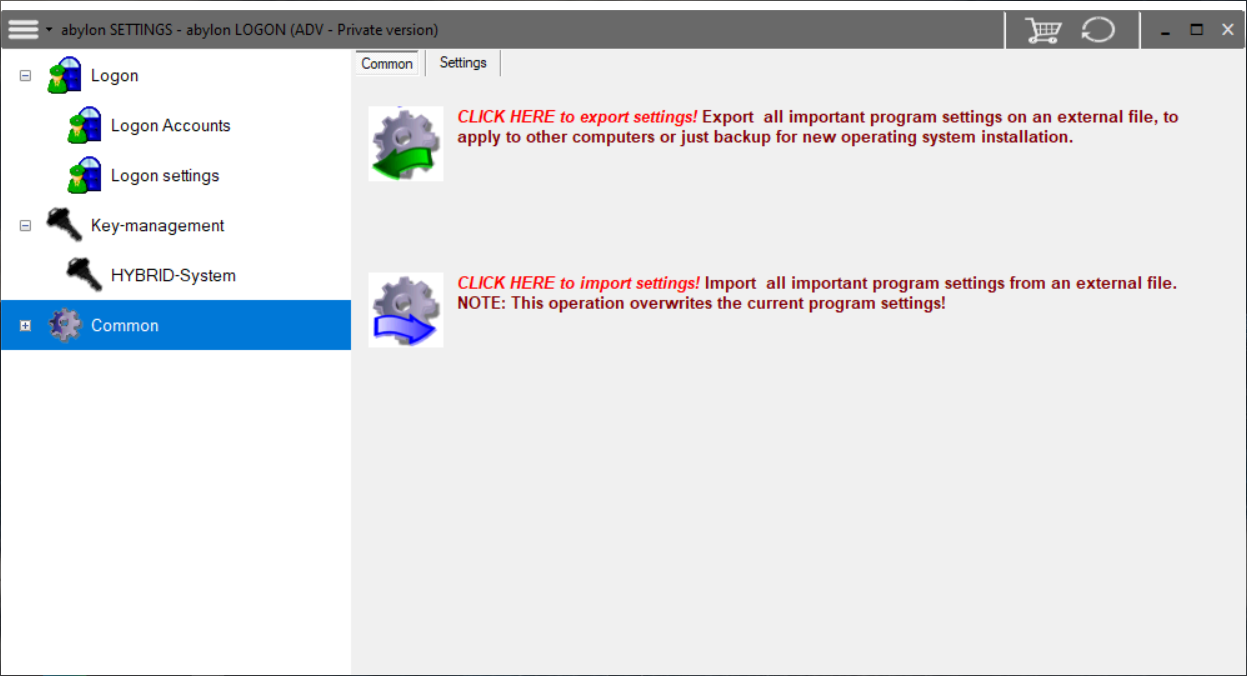Open the hamburger main menu
The image size is (1247, 676).
(23, 29)
